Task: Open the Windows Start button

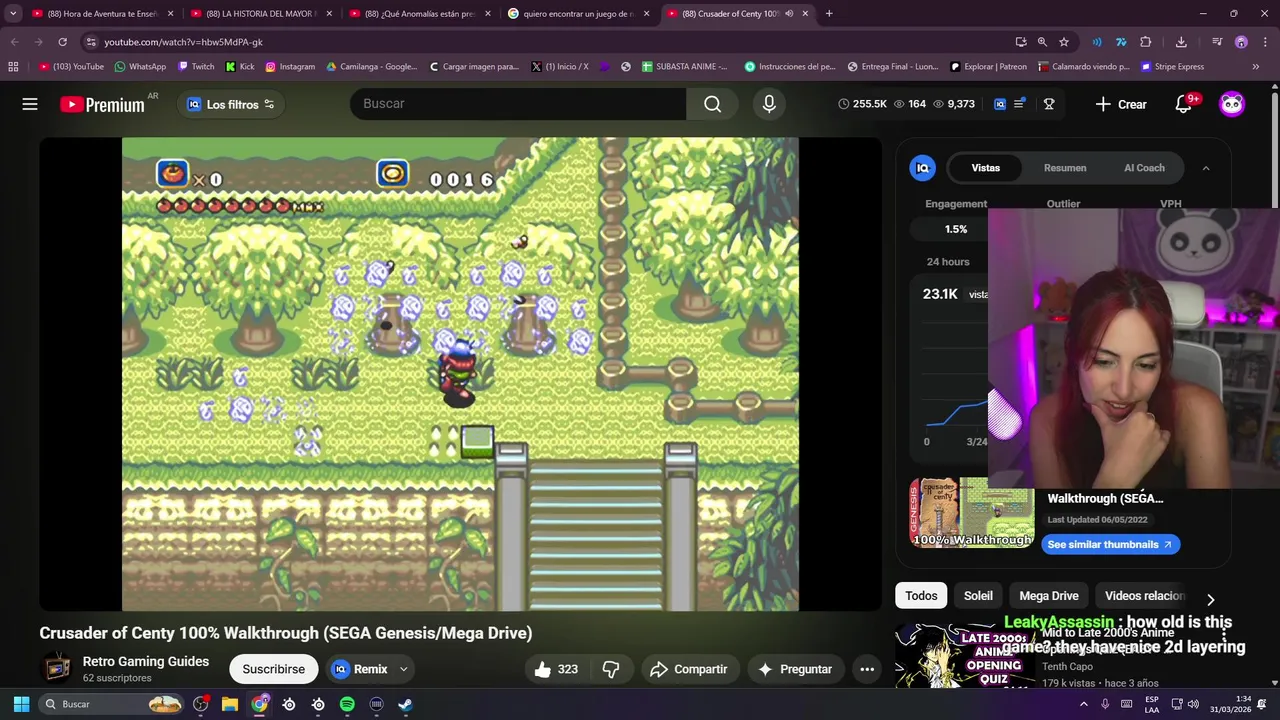Action: click(x=21, y=704)
